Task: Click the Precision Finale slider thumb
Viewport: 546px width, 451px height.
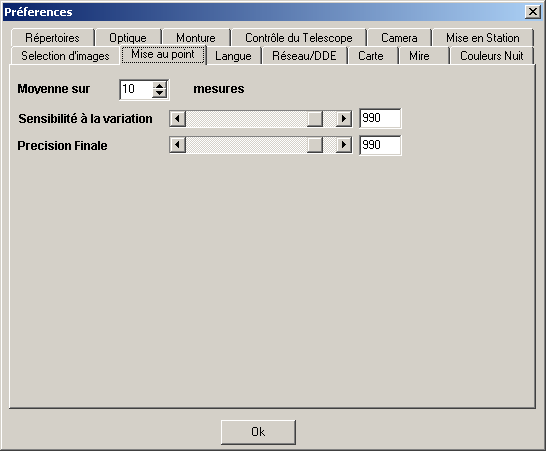Action: click(x=315, y=145)
